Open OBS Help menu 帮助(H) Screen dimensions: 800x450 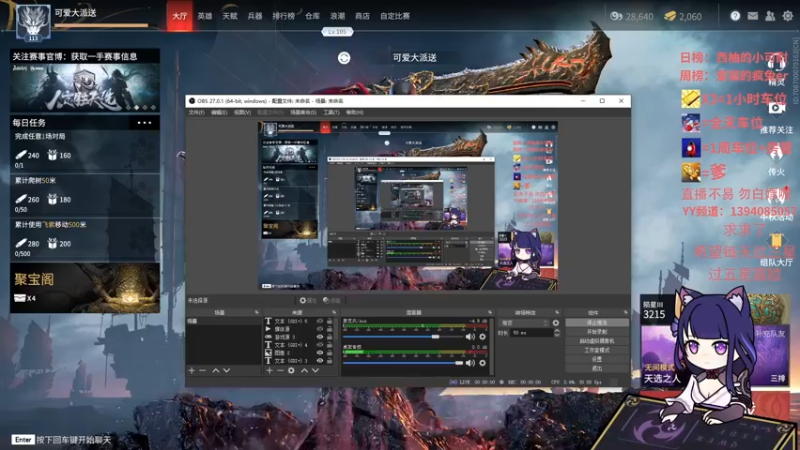[x=355, y=112]
